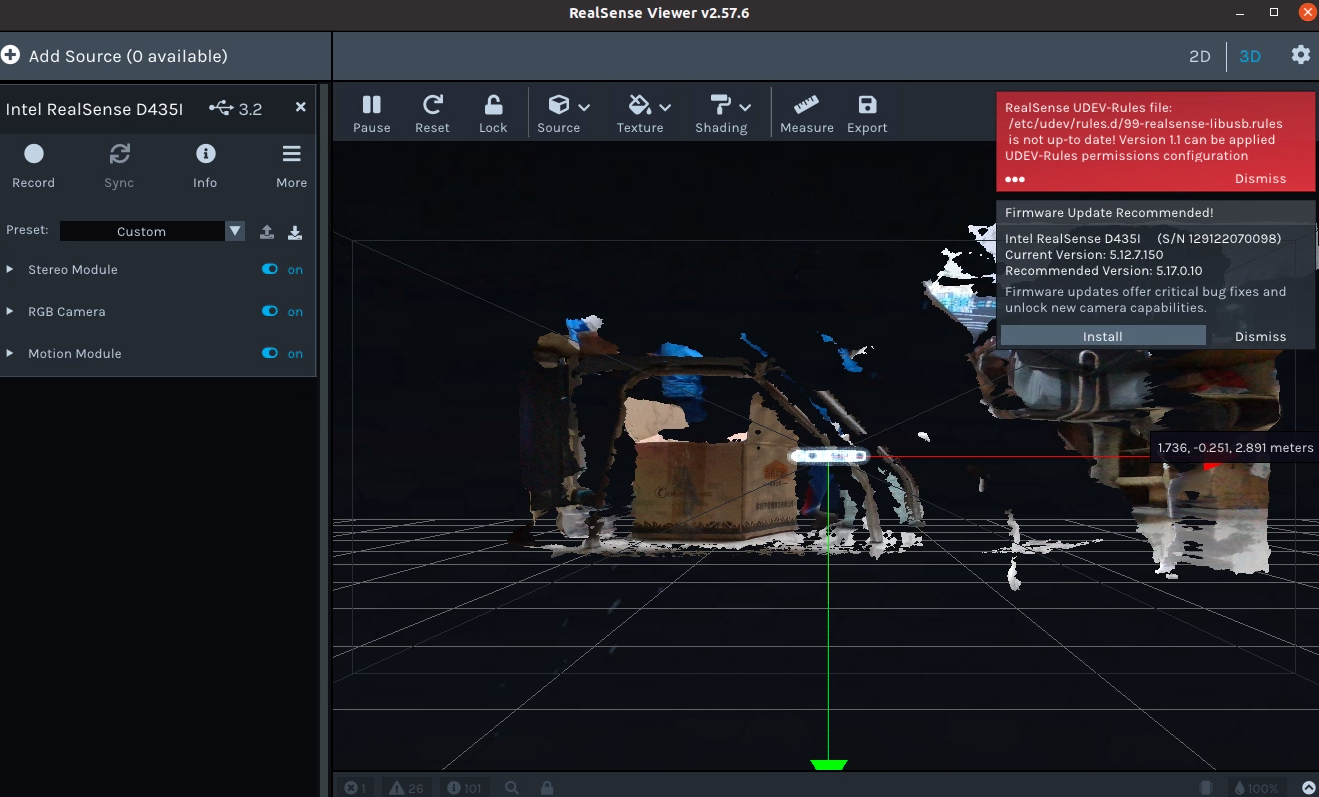
Task: Open the More hamburger menu
Action: [x=291, y=165]
